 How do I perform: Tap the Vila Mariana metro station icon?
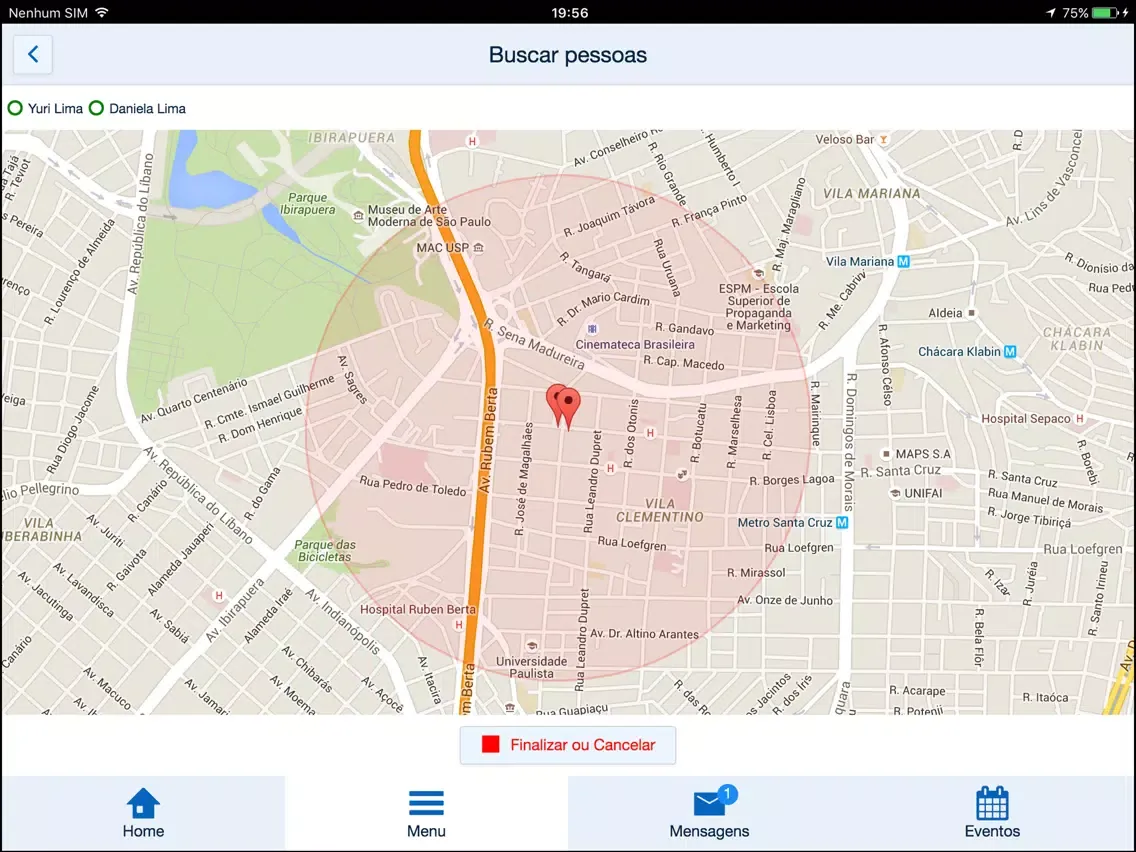point(903,262)
